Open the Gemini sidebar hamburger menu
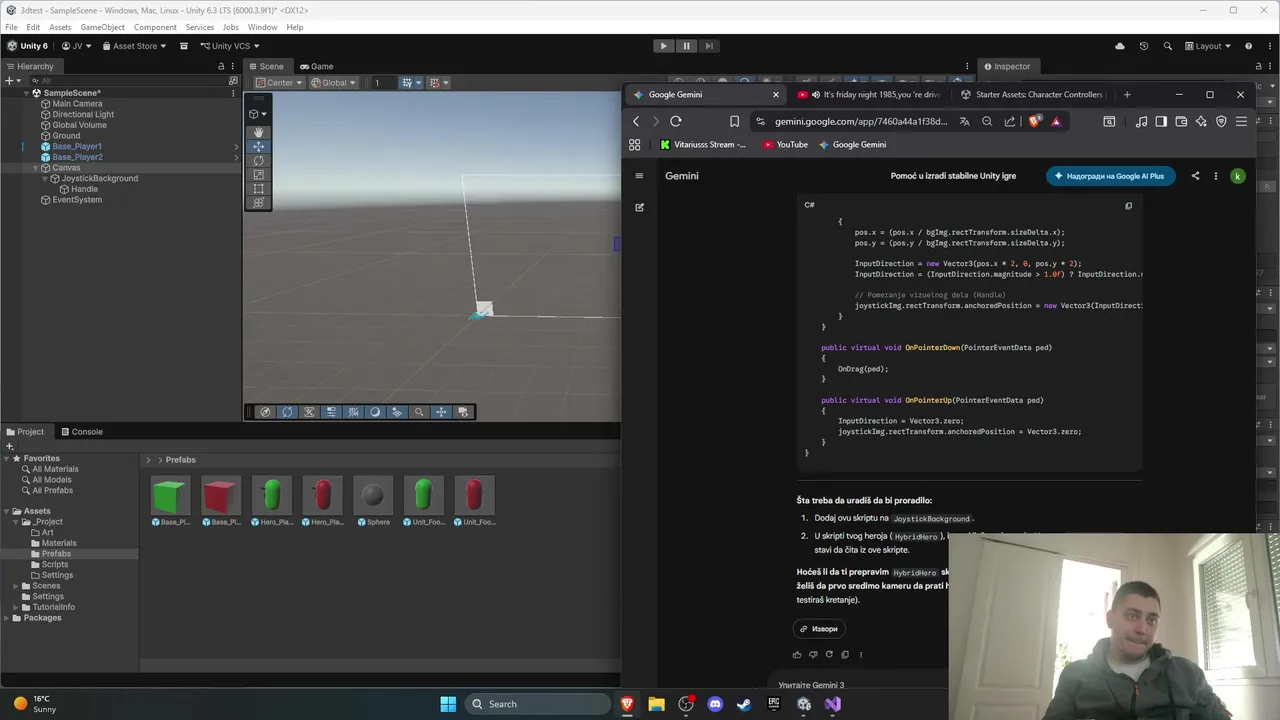This screenshot has width=1280, height=720. 639,176
